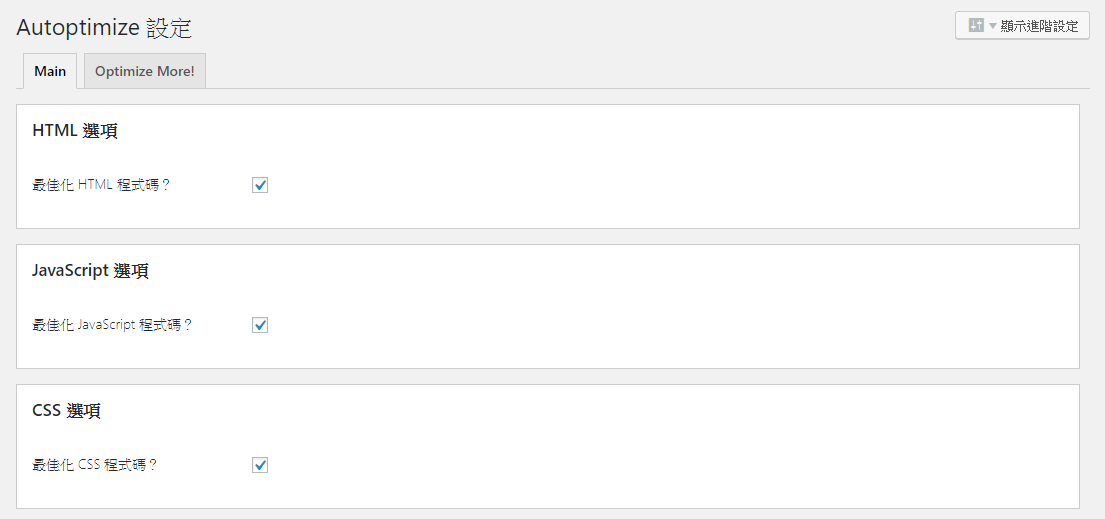
Task: Click the 最佳化 JavaScript 程式碼？ label text
Action: (113, 325)
